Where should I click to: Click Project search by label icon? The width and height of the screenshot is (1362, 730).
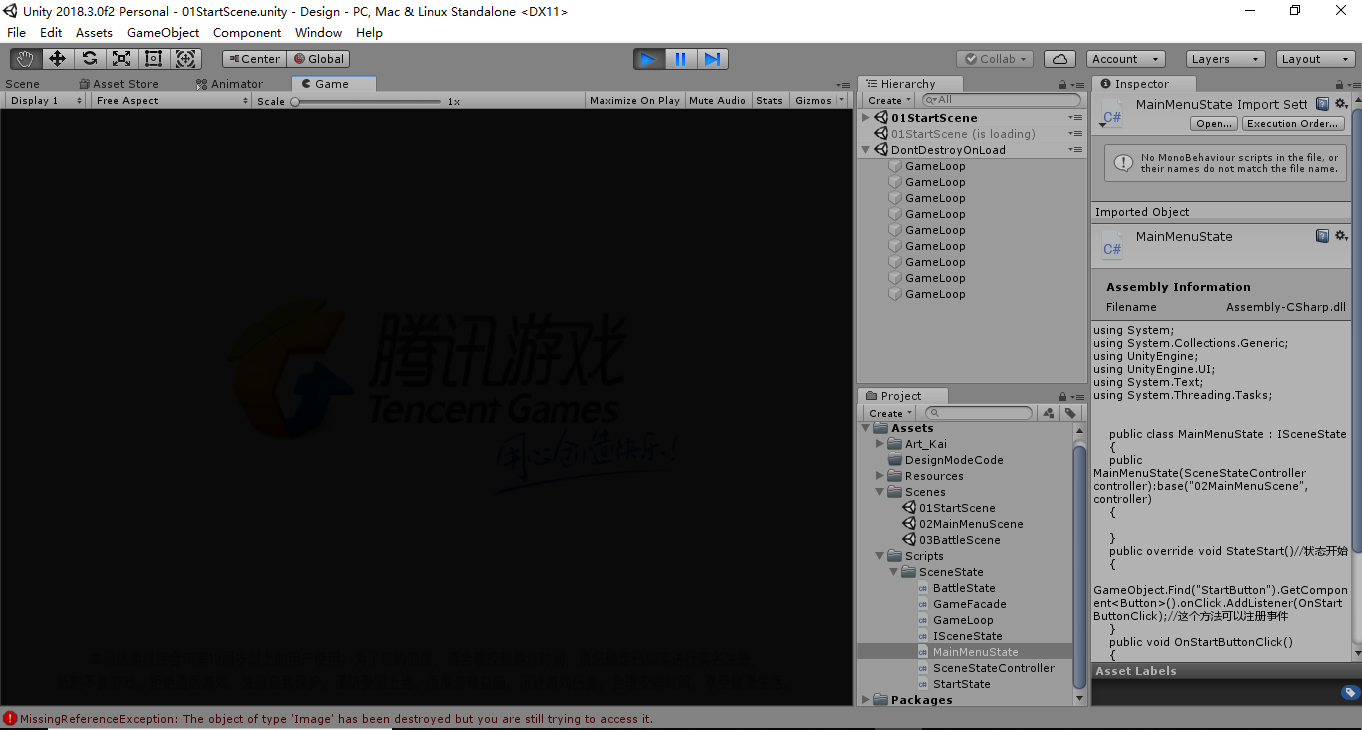pos(1070,413)
